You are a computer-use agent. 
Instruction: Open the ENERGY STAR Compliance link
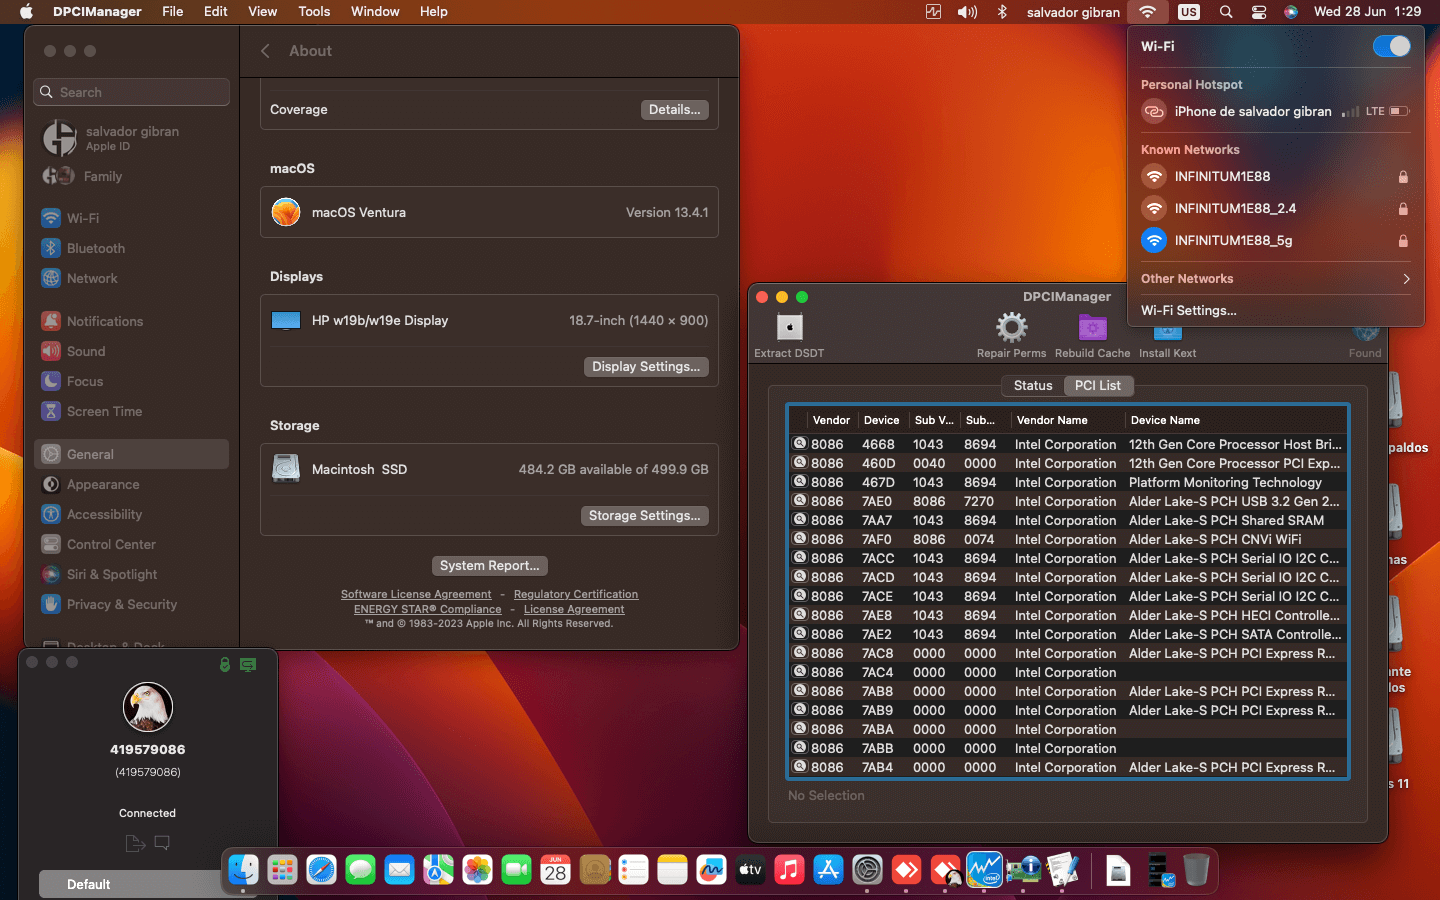[x=428, y=609]
